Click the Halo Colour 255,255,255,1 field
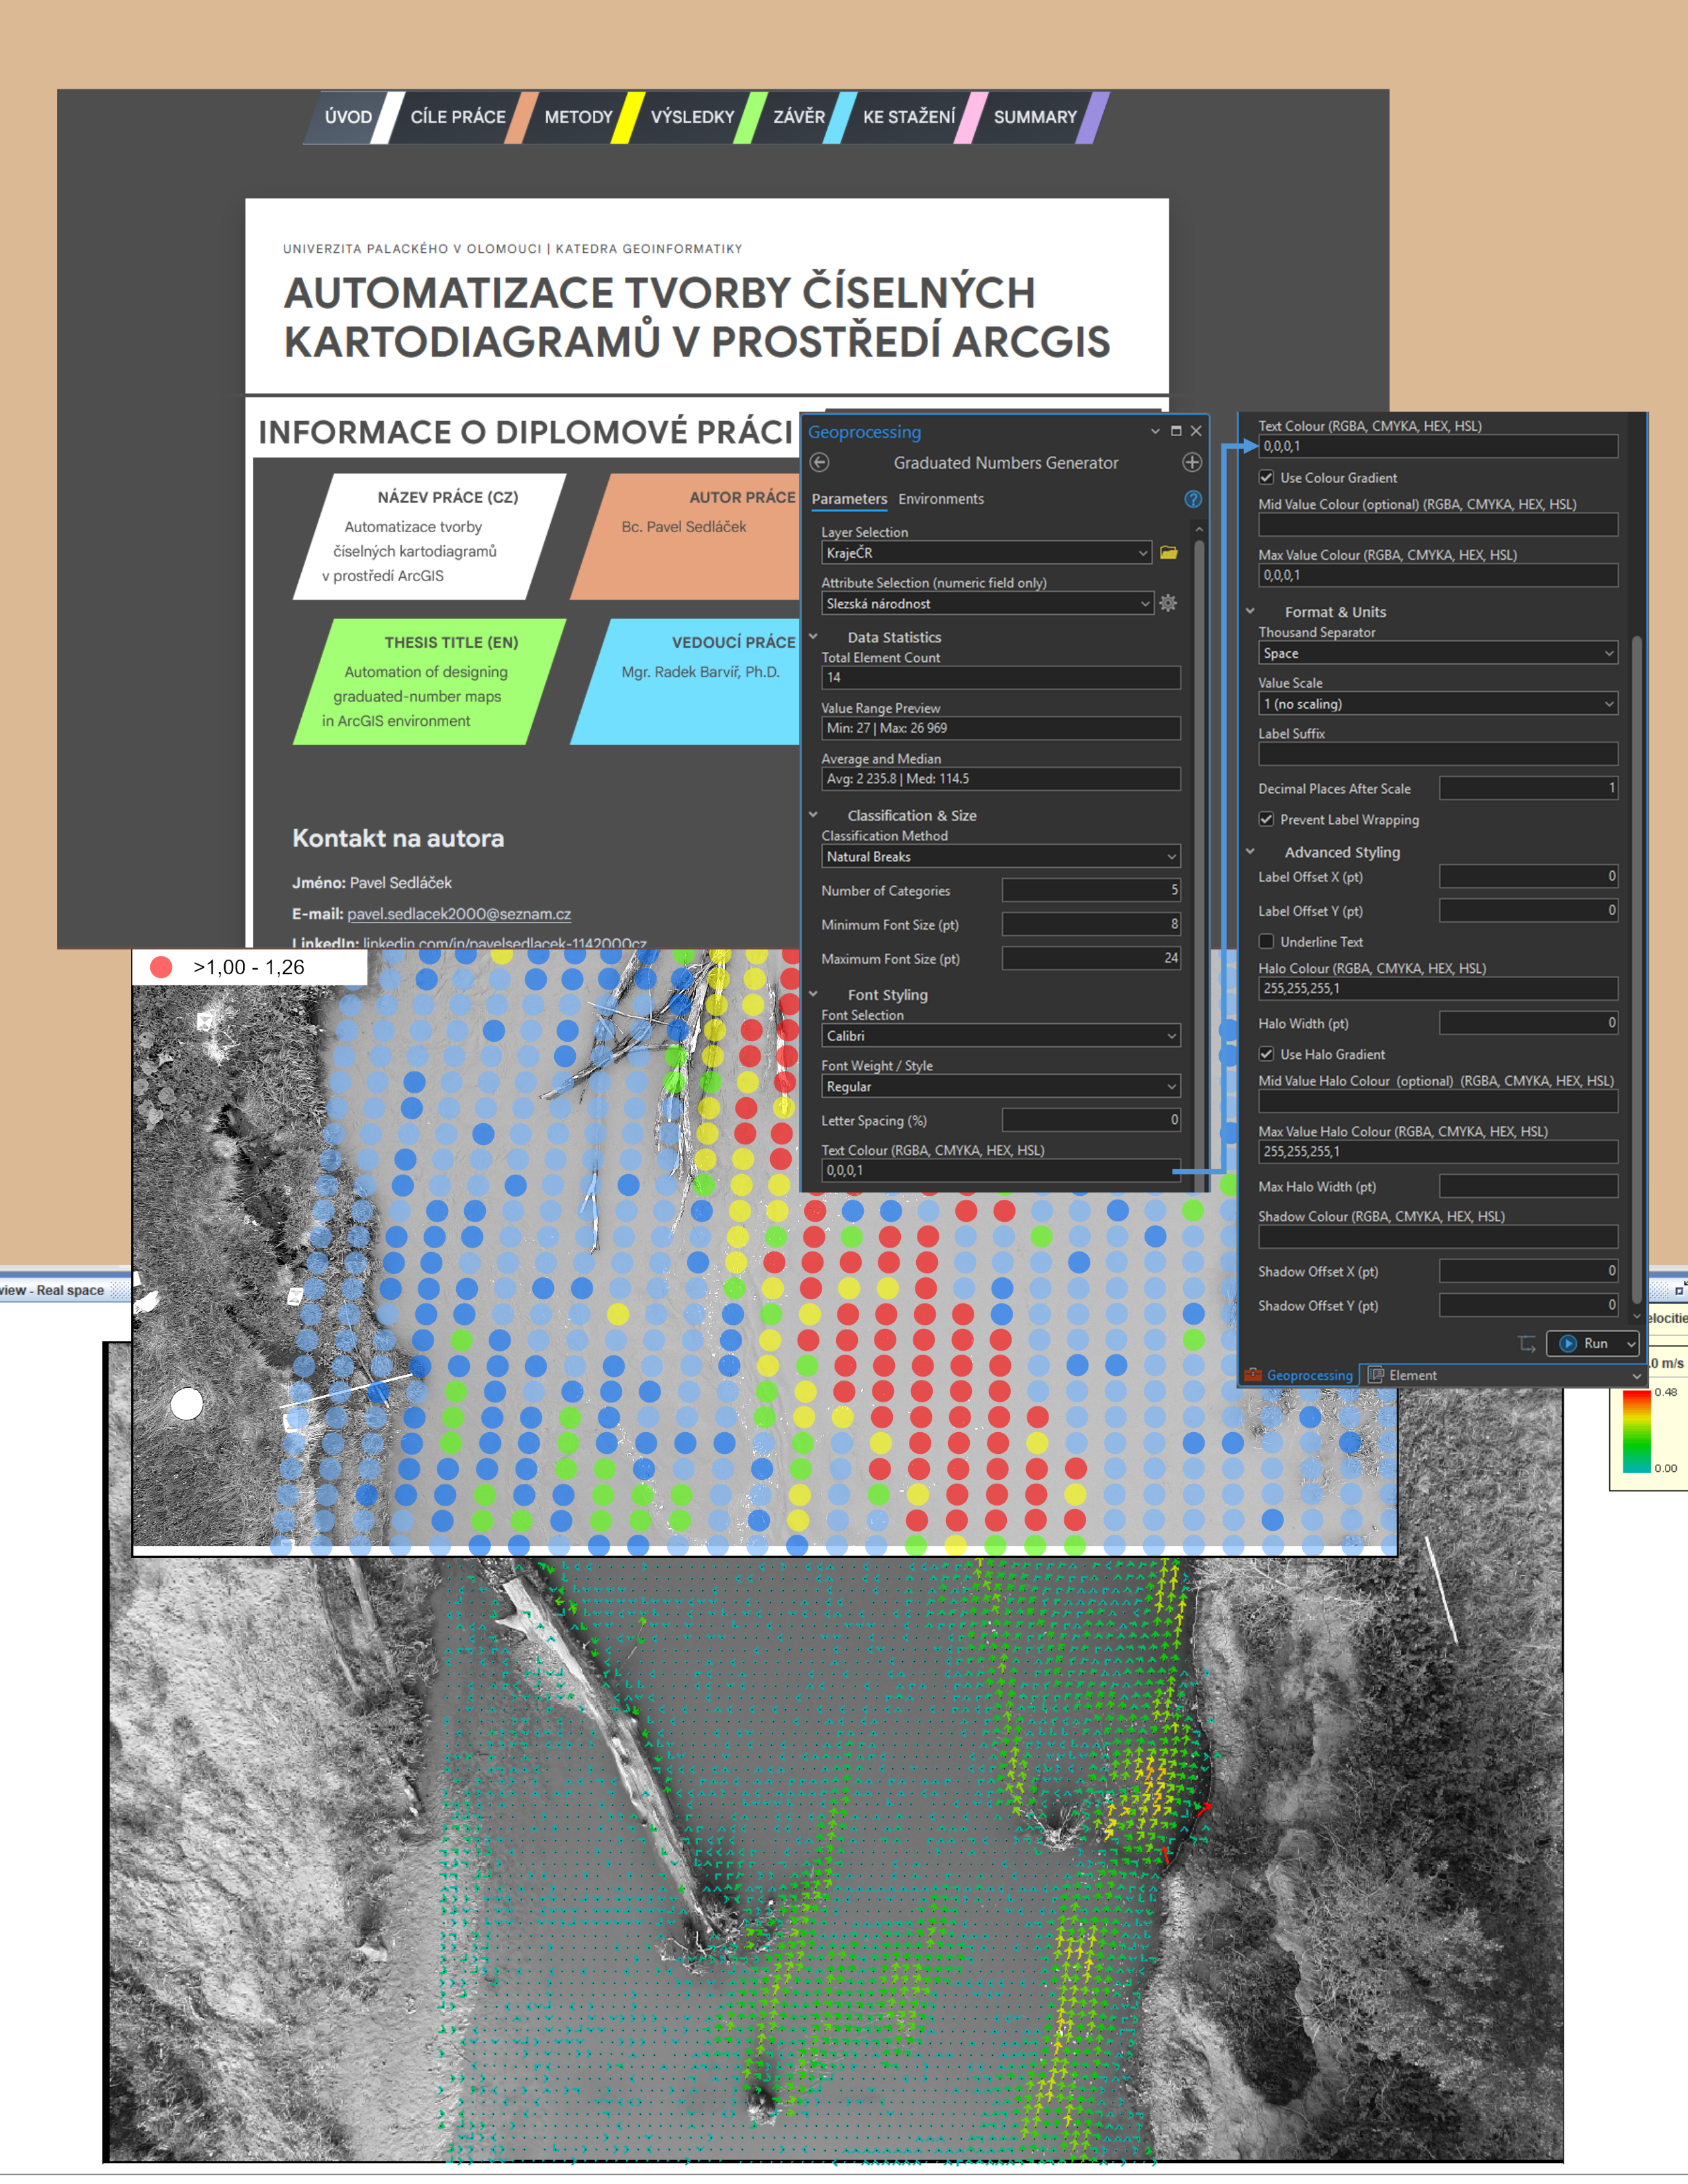 [1438, 989]
